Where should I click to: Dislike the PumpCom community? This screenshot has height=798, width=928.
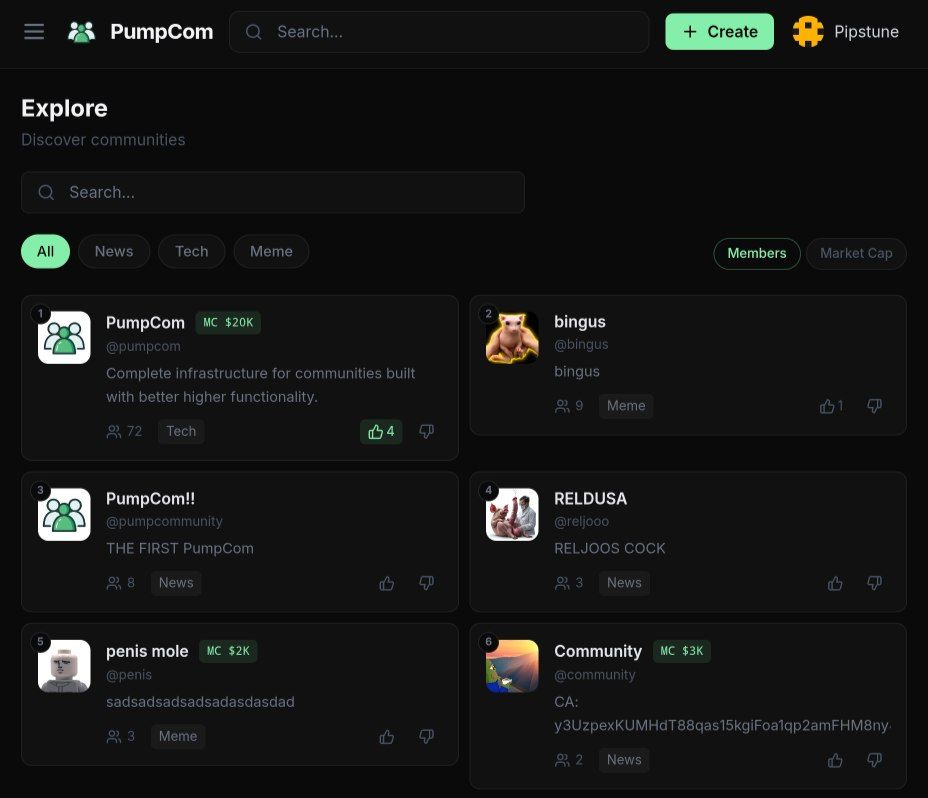click(x=426, y=432)
